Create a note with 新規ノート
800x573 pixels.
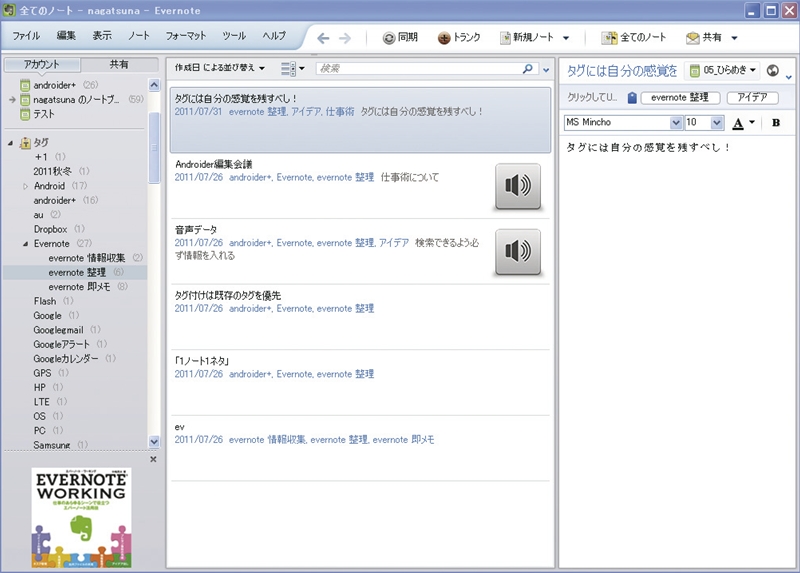click(527, 37)
